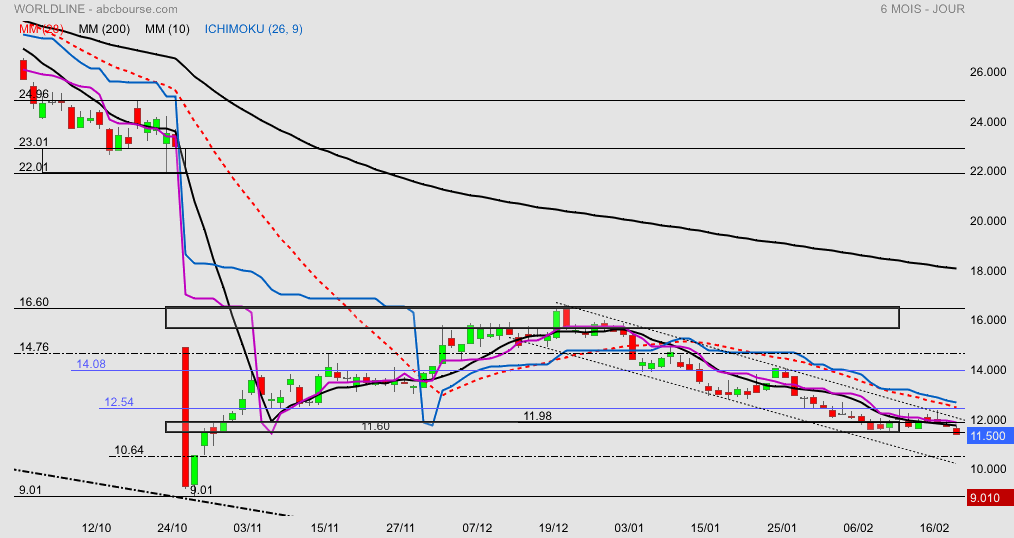This screenshot has width=1014, height=538.
Task: Click the tall red crash candle near 24/10
Action: (x=186, y=416)
